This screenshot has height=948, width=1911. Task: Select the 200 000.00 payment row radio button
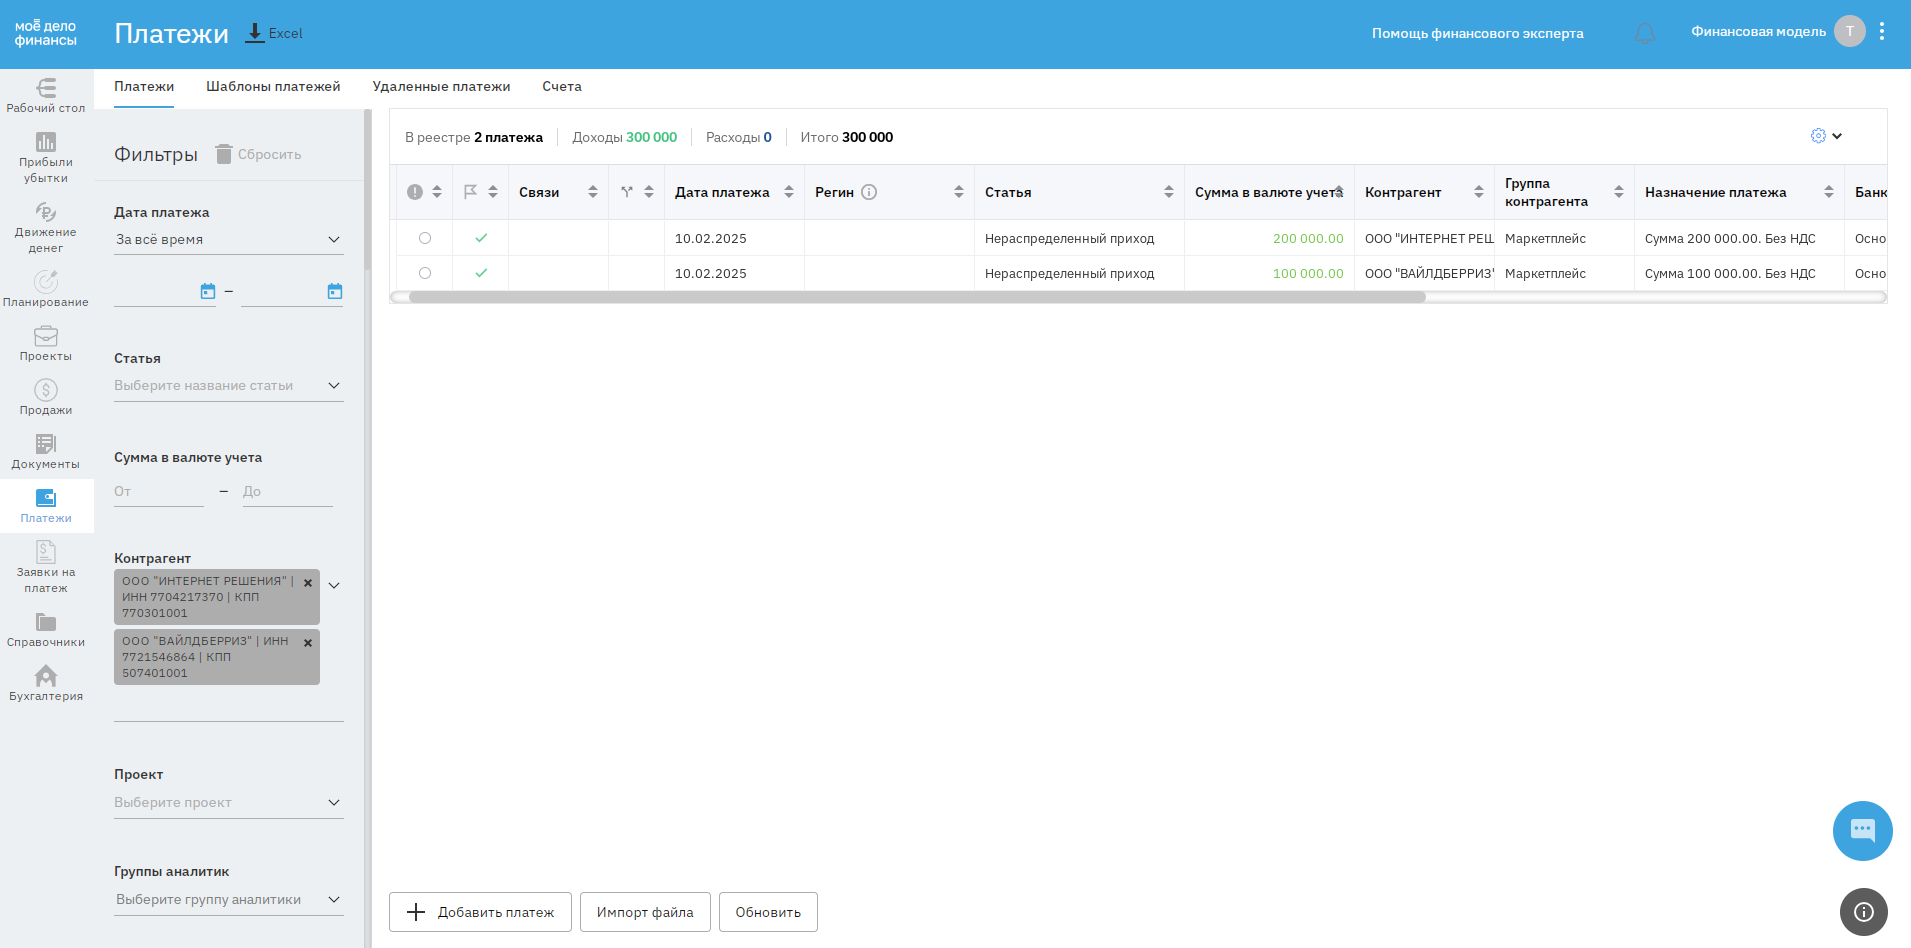point(425,238)
